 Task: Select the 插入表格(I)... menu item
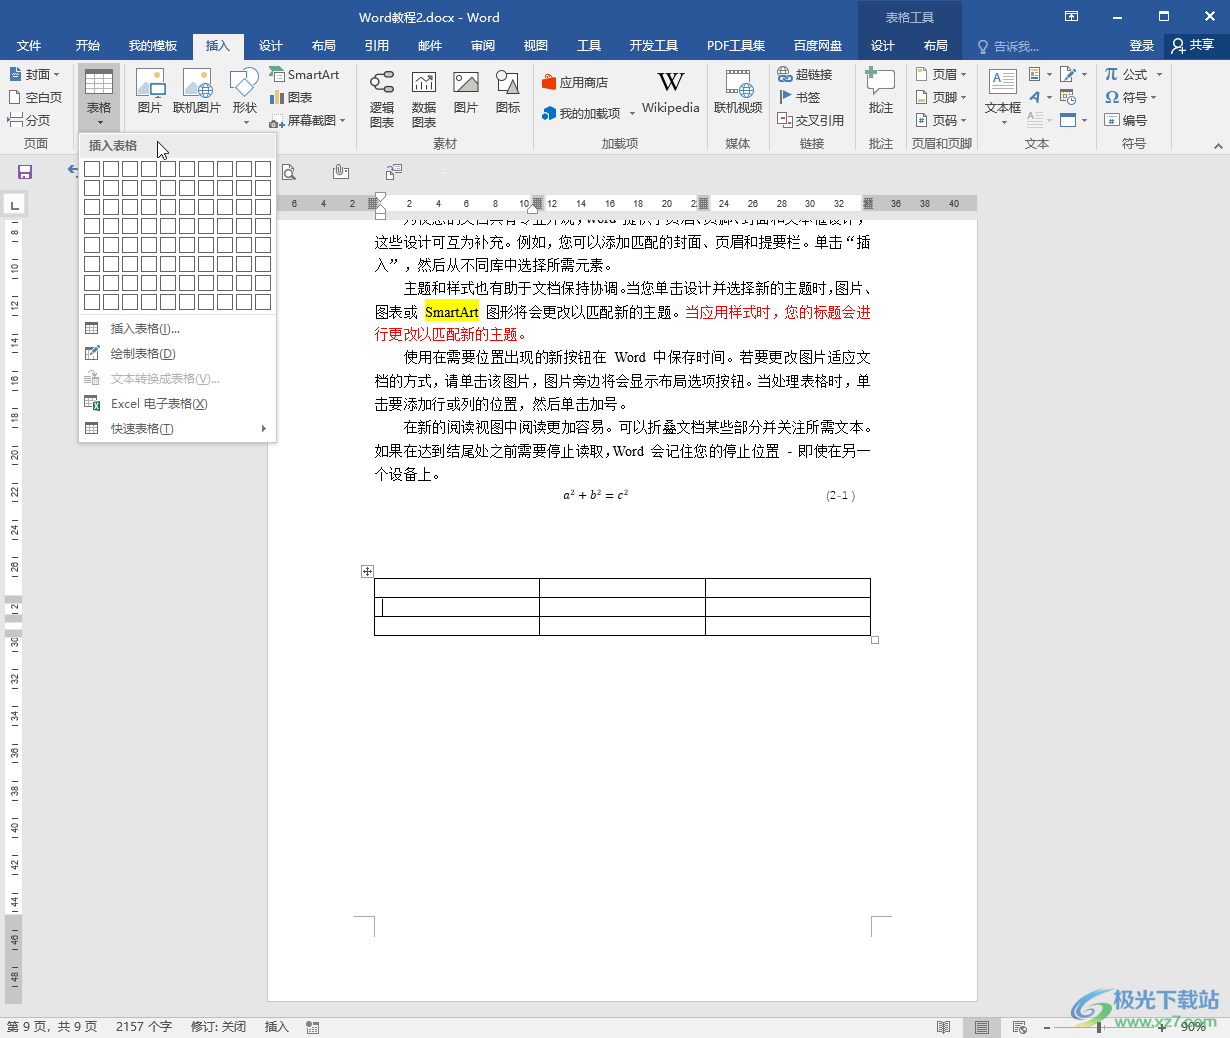coord(177,328)
